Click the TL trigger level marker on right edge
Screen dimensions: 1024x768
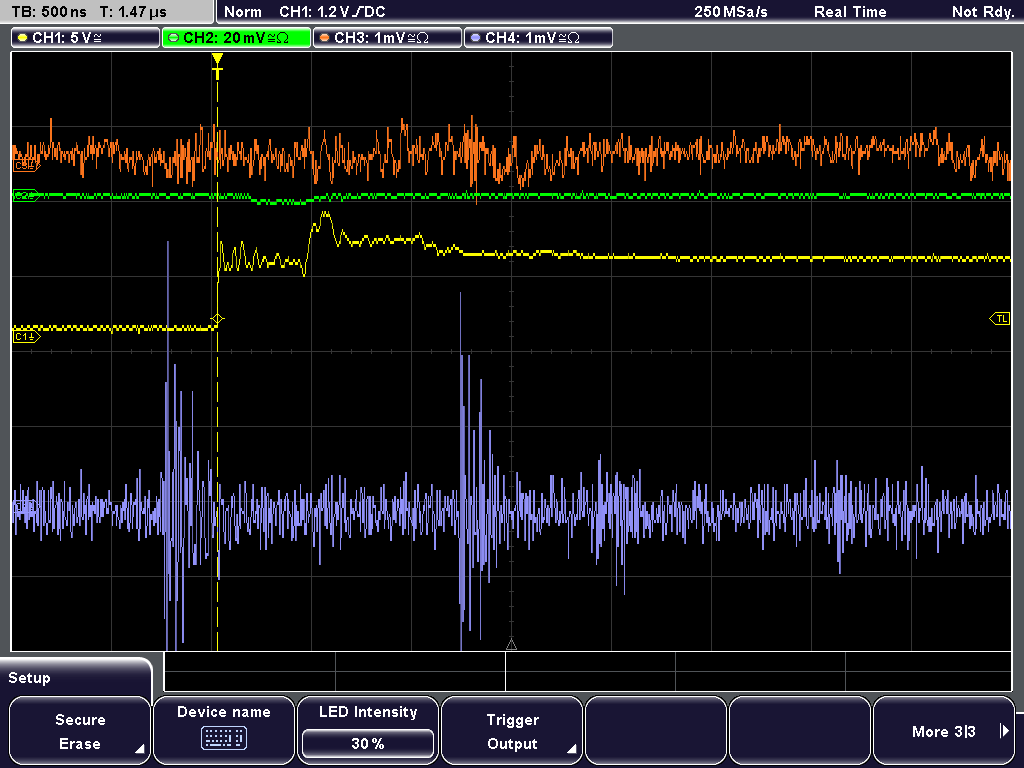pyautogui.click(x=1000, y=319)
